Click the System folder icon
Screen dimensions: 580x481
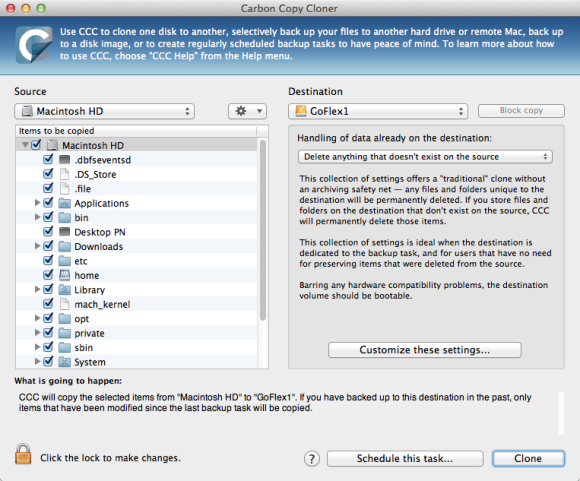(x=64, y=361)
